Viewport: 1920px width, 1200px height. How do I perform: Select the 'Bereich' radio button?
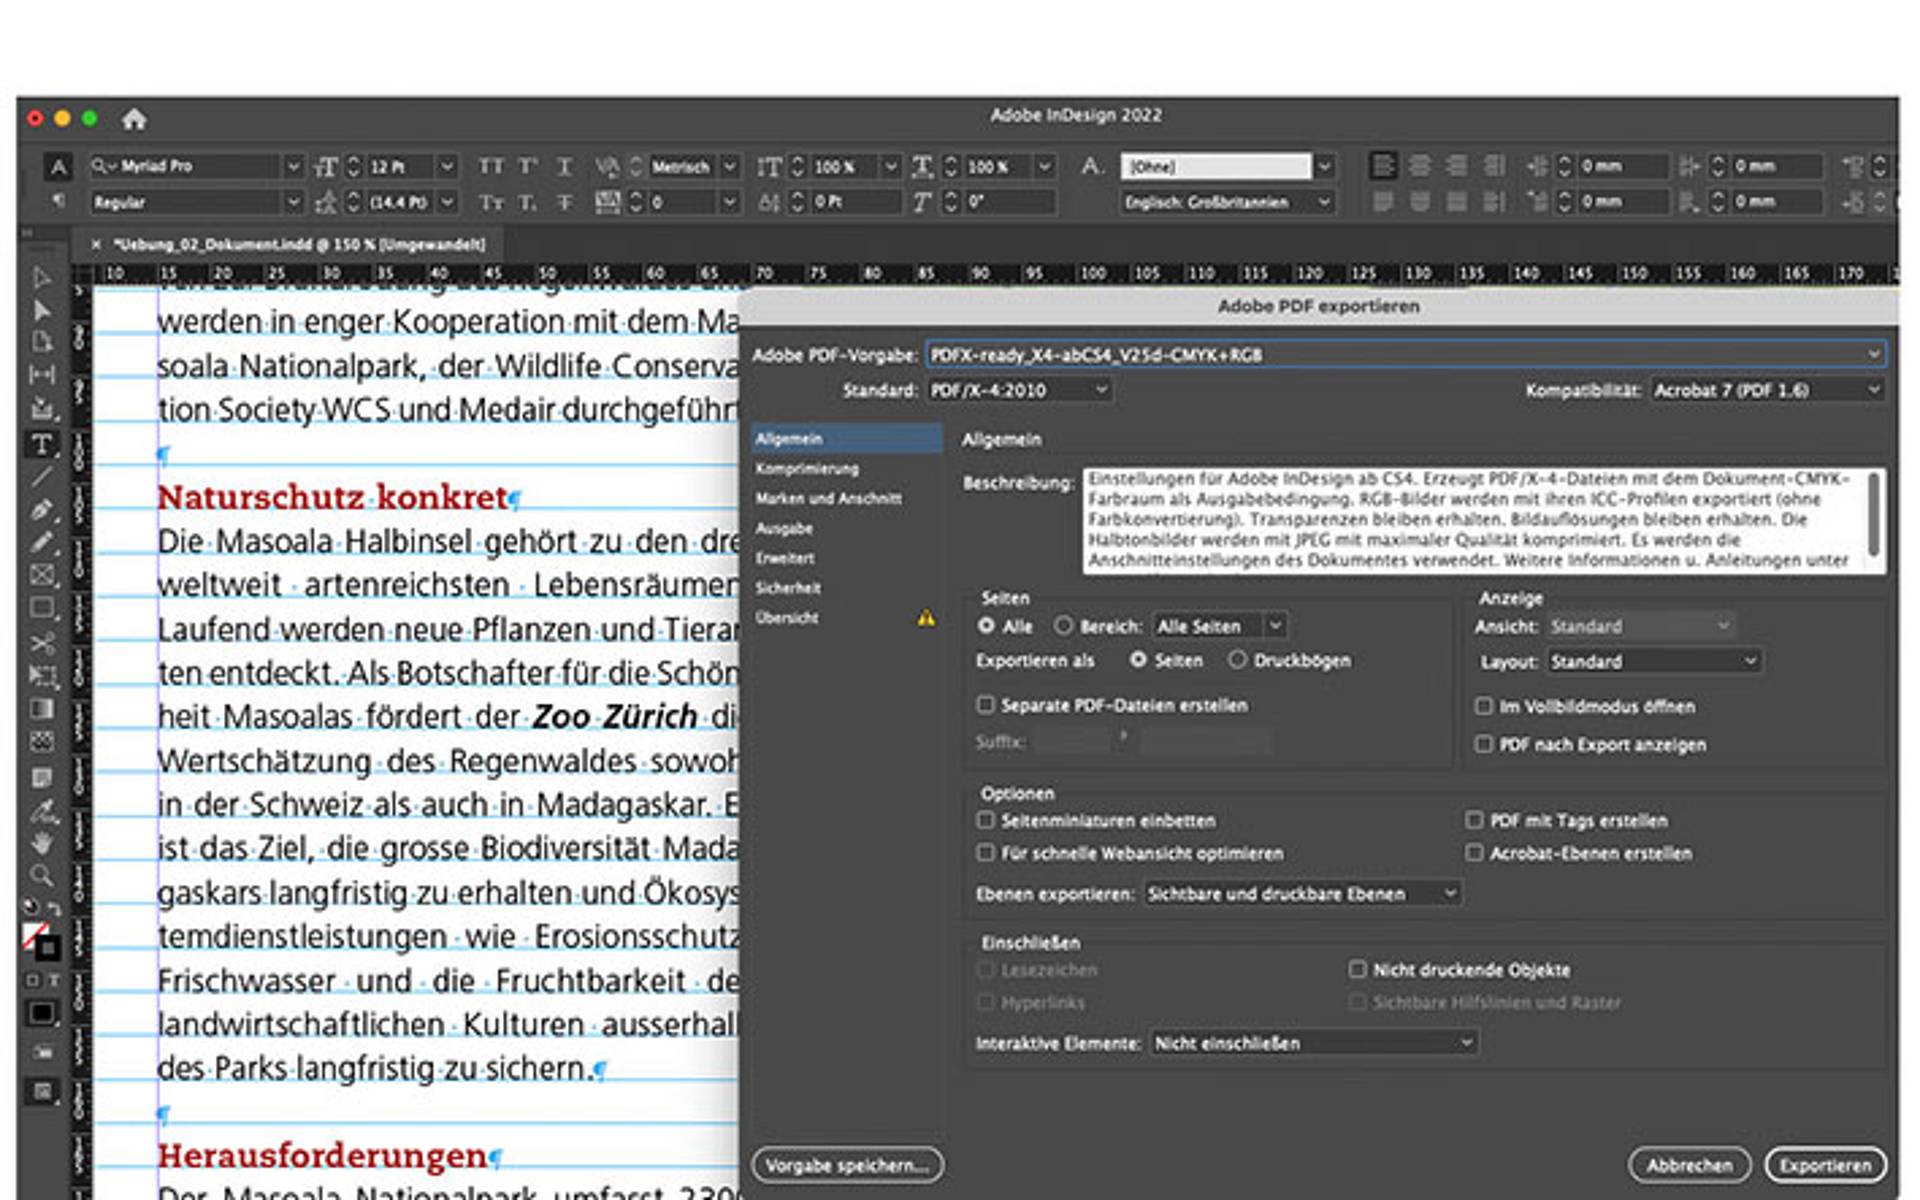pyautogui.click(x=1064, y=626)
